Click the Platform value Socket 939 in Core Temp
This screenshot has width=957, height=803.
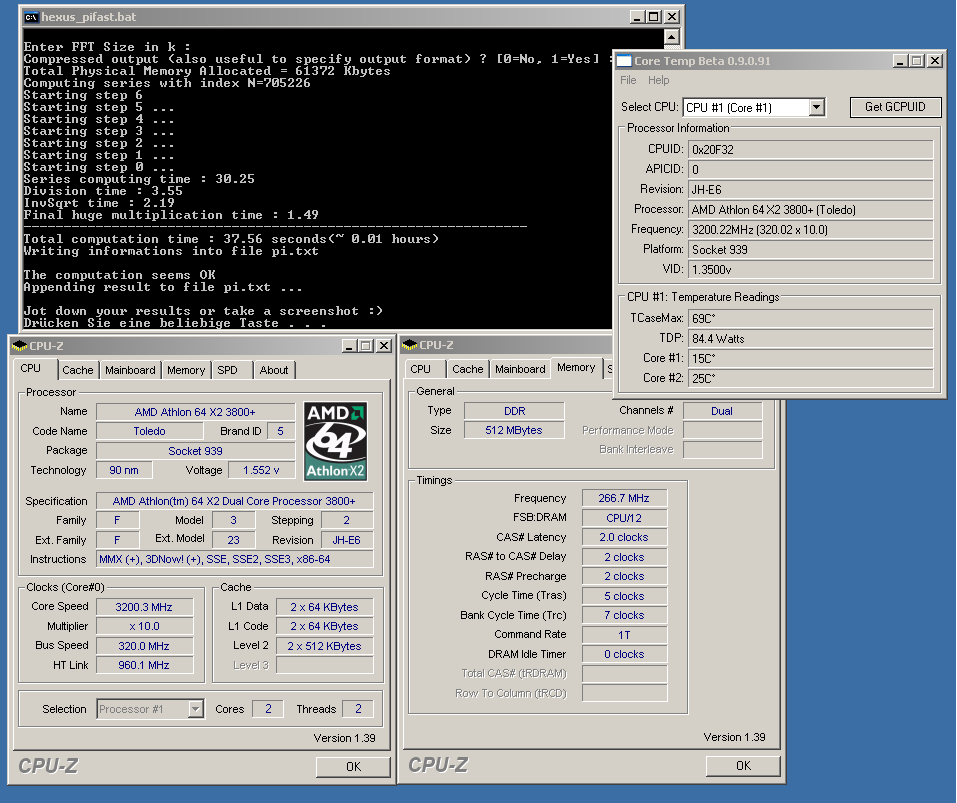click(x=811, y=250)
